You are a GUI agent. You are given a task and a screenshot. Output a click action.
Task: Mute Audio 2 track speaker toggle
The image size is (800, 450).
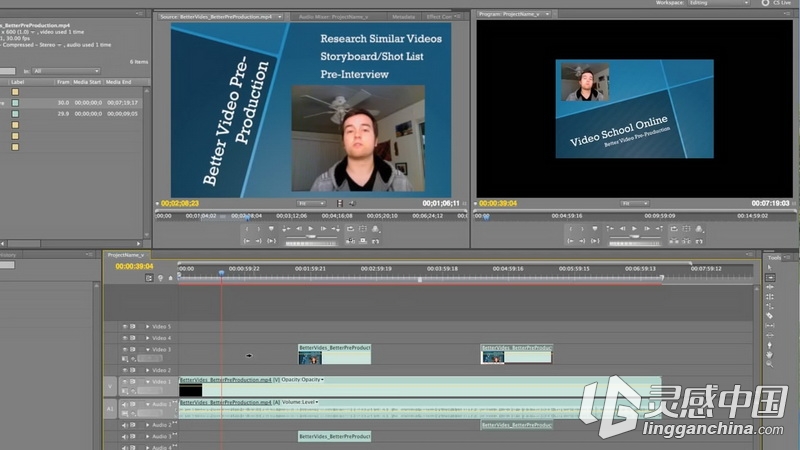click(124, 425)
